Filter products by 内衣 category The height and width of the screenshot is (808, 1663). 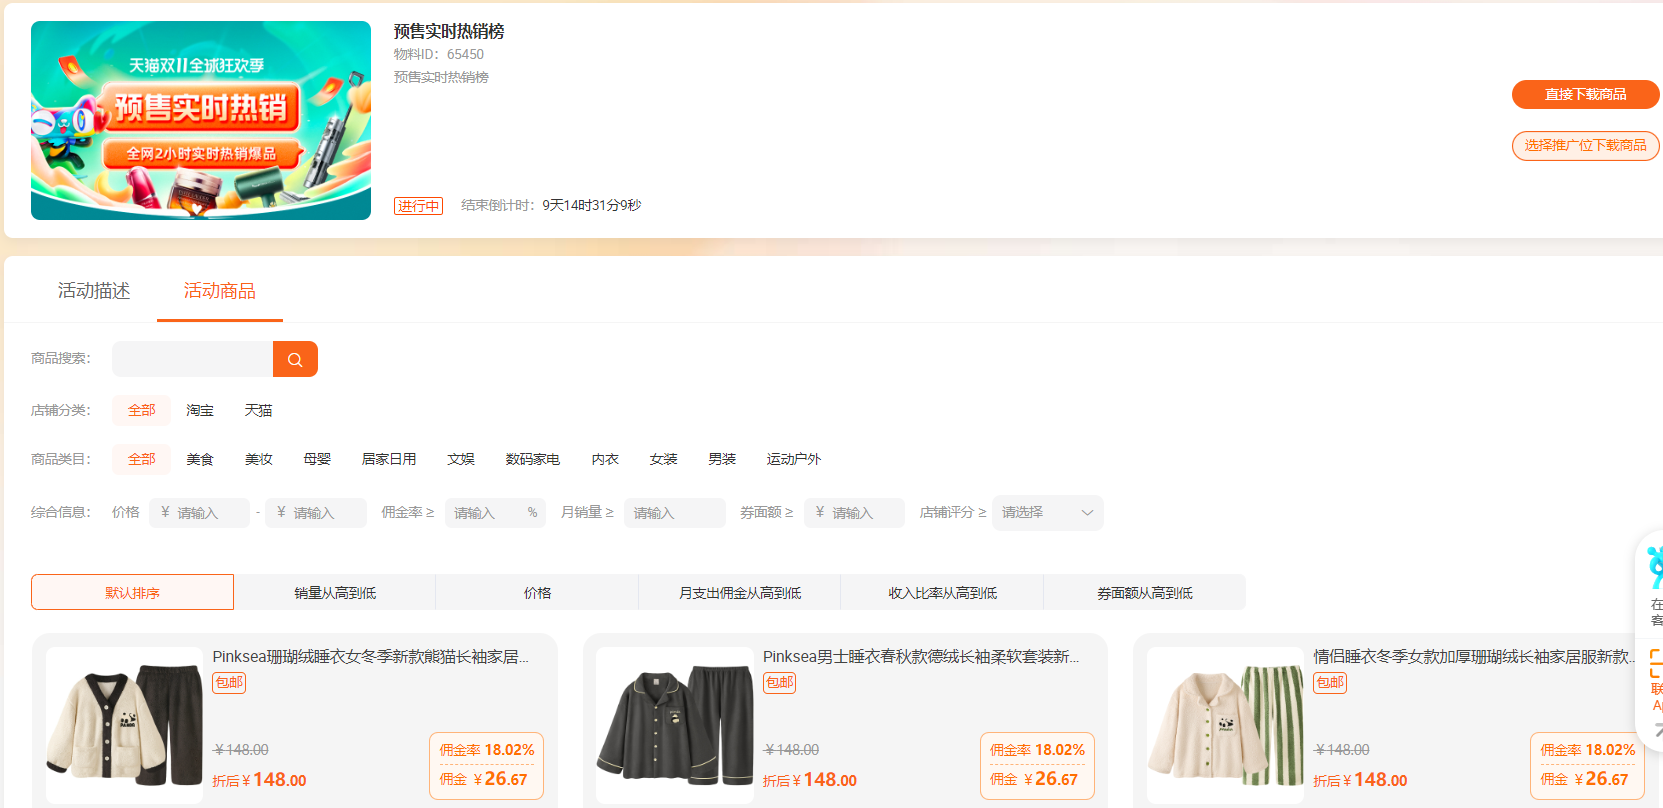tap(605, 459)
